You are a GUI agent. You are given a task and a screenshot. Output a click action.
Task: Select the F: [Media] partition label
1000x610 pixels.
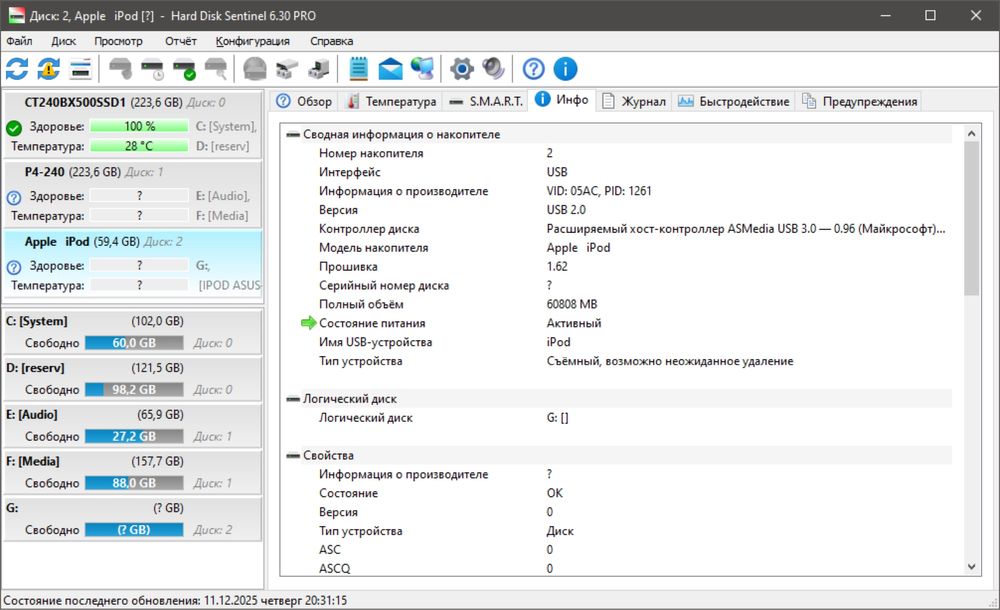coord(33,461)
